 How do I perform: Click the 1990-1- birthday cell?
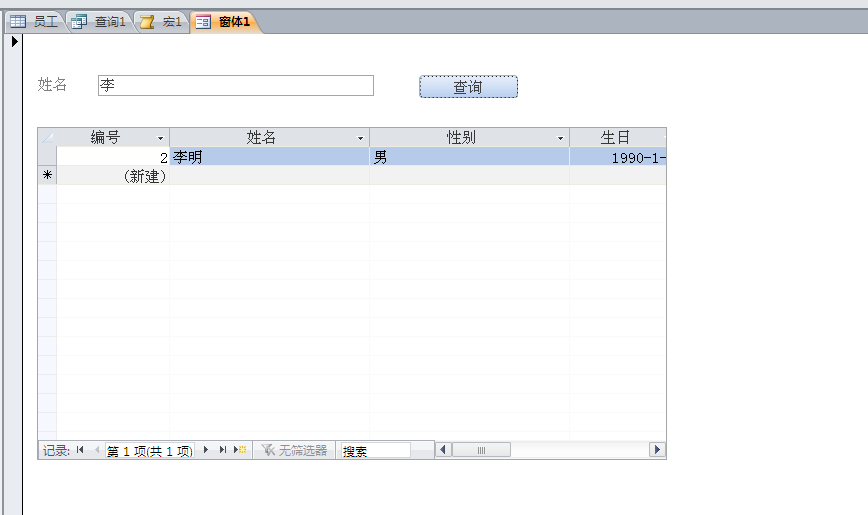click(x=618, y=156)
